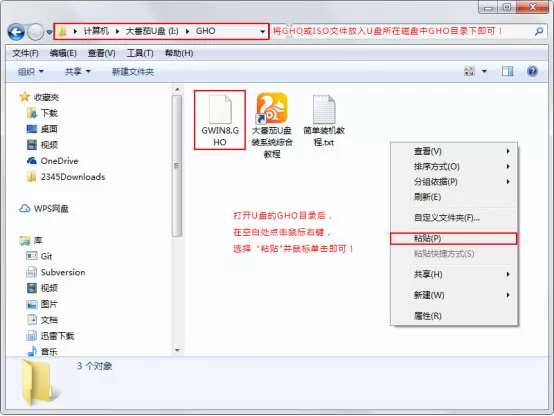This screenshot has width=554, height=416.
Task: Open Subversion library in sidebar
Action: click(56, 272)
